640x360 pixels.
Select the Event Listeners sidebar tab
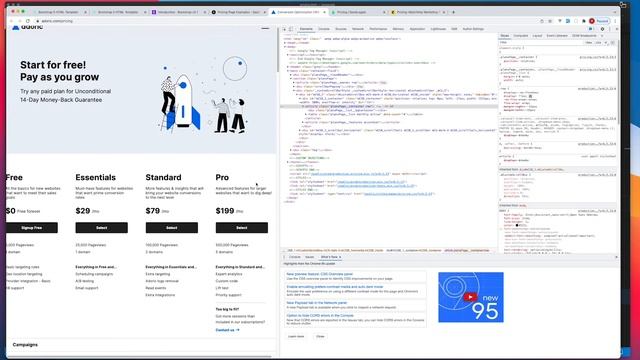tap(557, 36)
